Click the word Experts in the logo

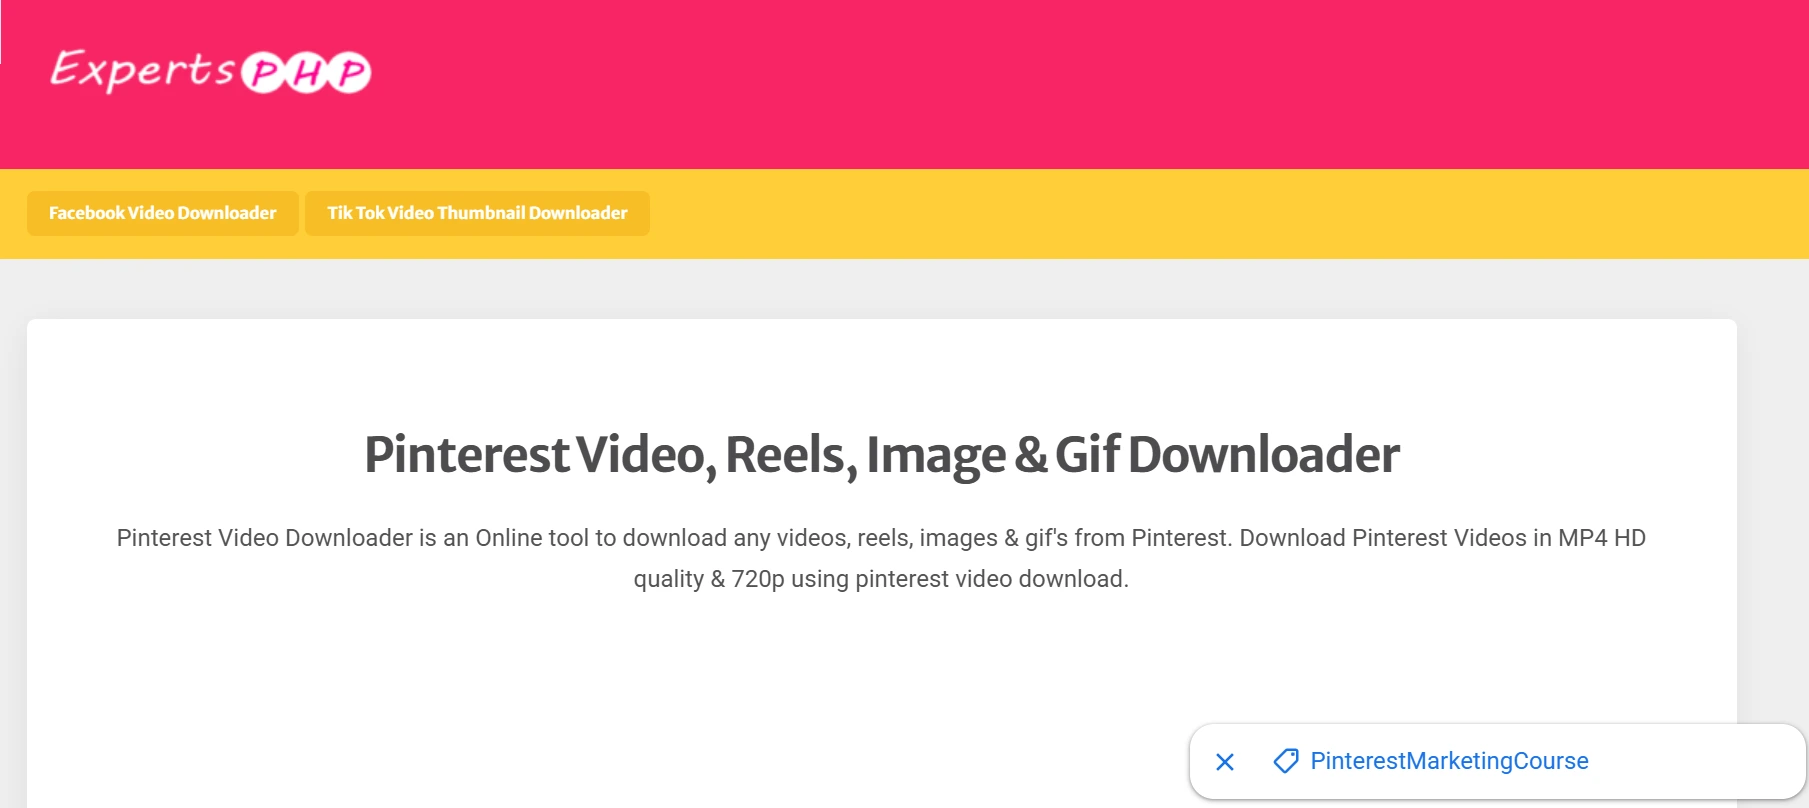[x=142, y=70]
